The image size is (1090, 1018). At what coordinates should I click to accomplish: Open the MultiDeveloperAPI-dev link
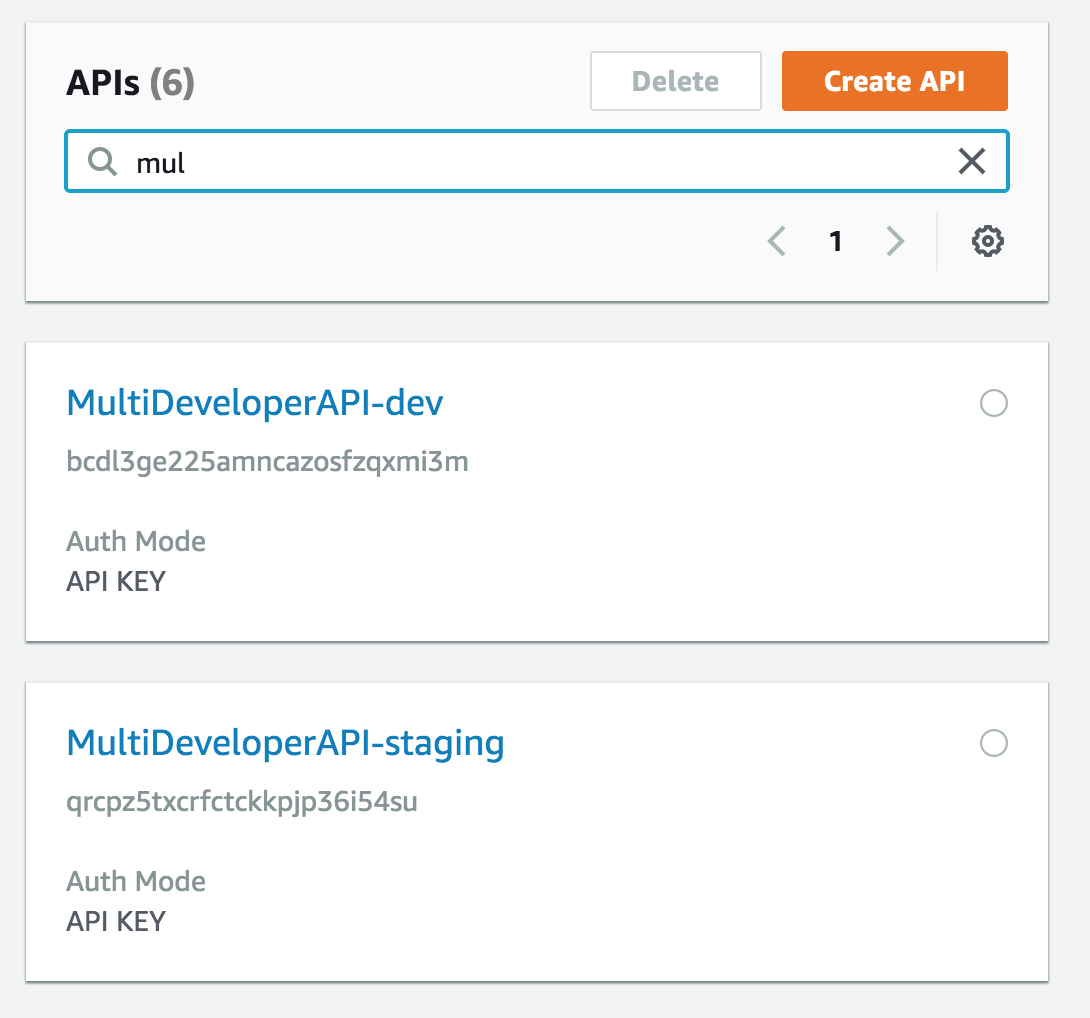[x=255, y=403]
